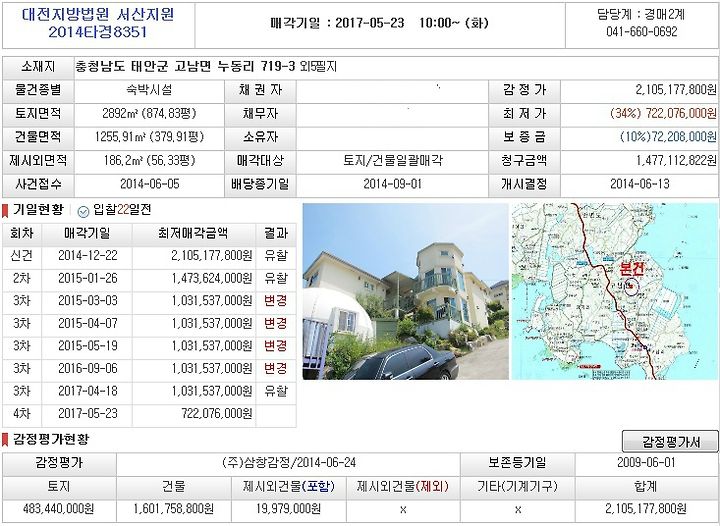Click case filing date 2014-06-05

pyautogui.click(x=150, y=184)
